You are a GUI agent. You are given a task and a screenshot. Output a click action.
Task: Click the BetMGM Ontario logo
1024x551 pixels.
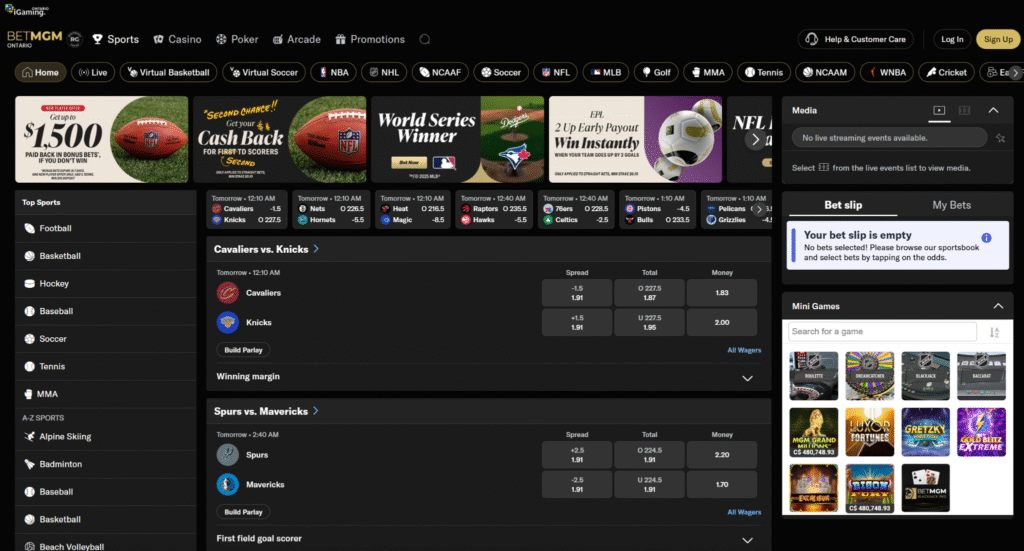(34, 39)
